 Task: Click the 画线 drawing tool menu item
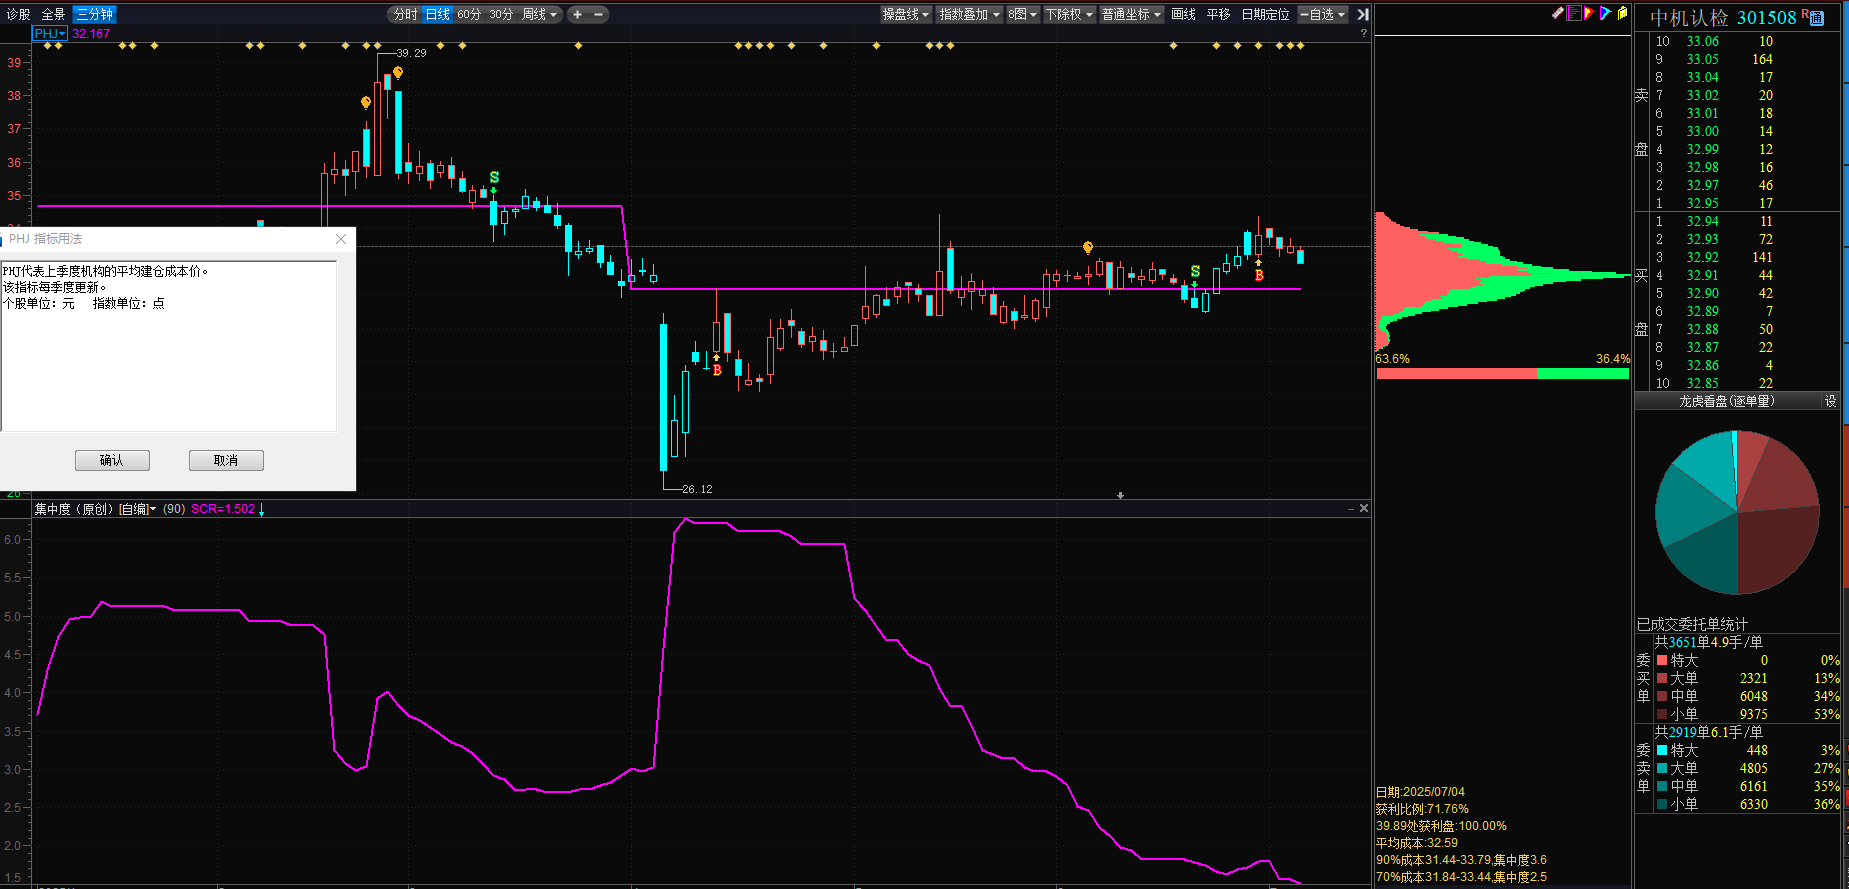tap(1183, 14)
